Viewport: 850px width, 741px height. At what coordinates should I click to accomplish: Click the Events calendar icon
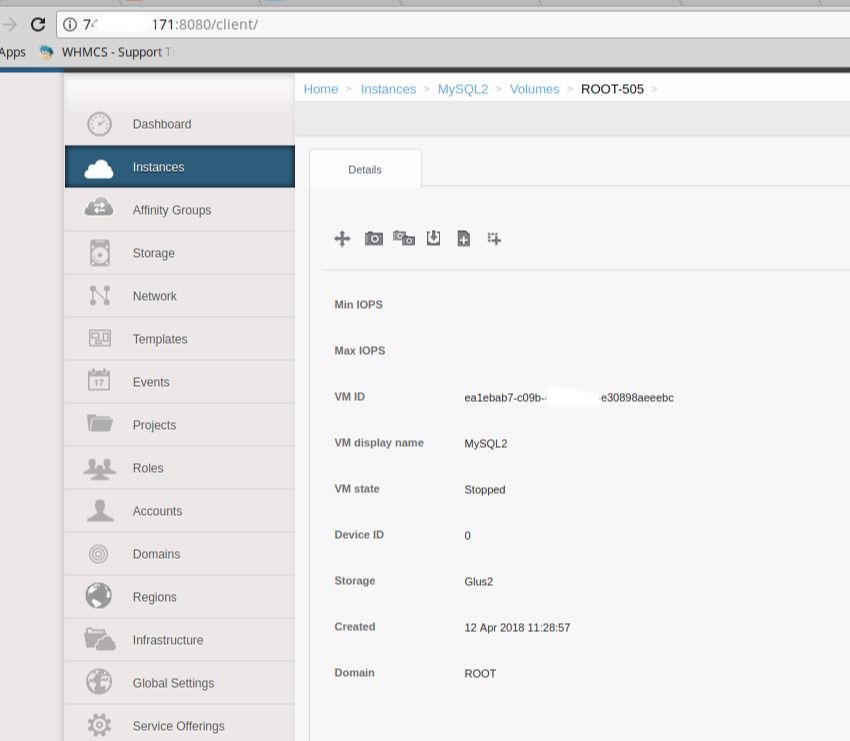[99, 379]
